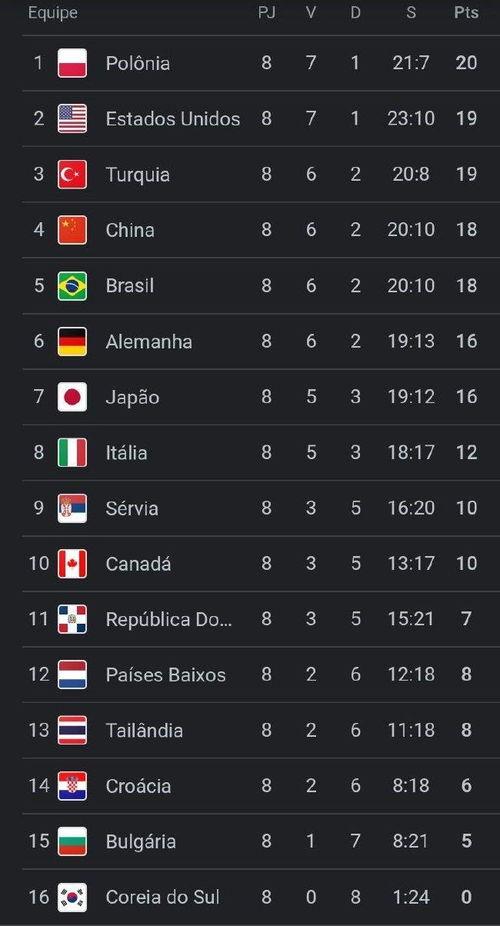The image size is (500, 926).
Task: Click the Equipe column header
Action: click(x=53, y=12)
